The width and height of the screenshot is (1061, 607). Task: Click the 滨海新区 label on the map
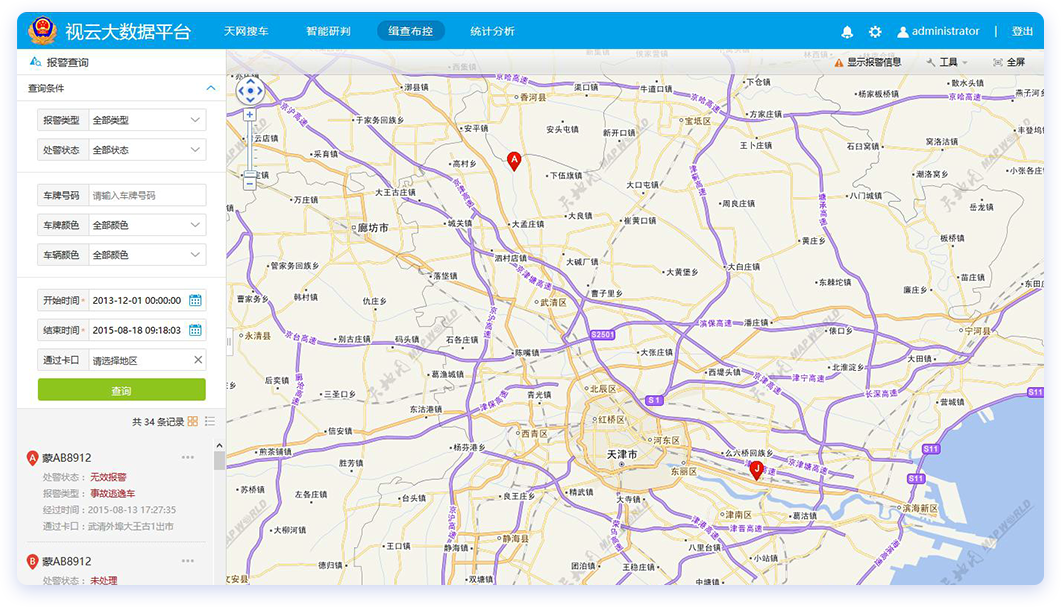coord(920,508)
